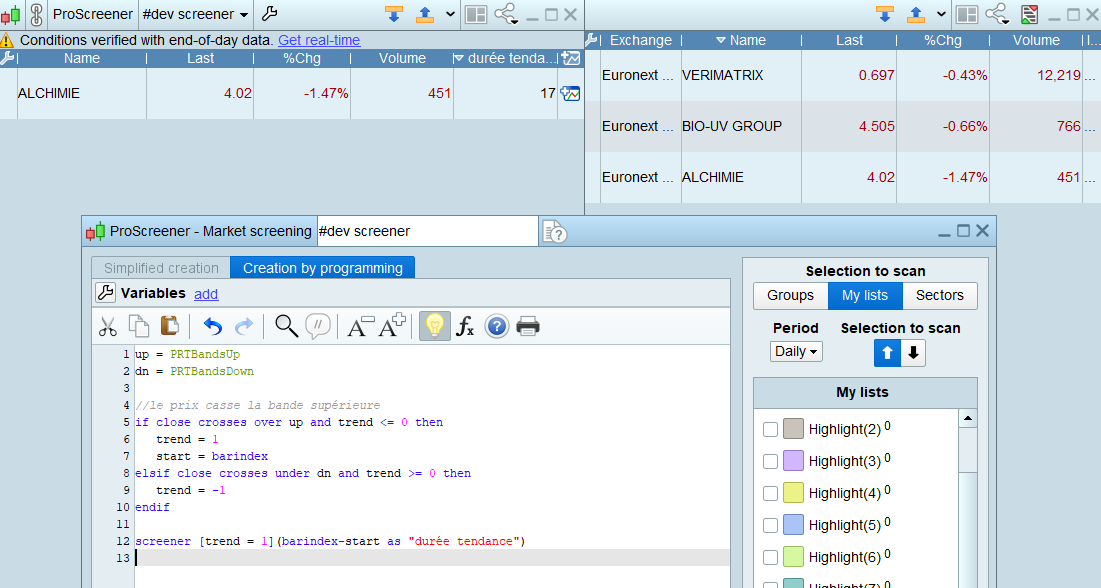1101x588 pixels.
Task: Print the code using the printer icon
Action: point(528,326)
